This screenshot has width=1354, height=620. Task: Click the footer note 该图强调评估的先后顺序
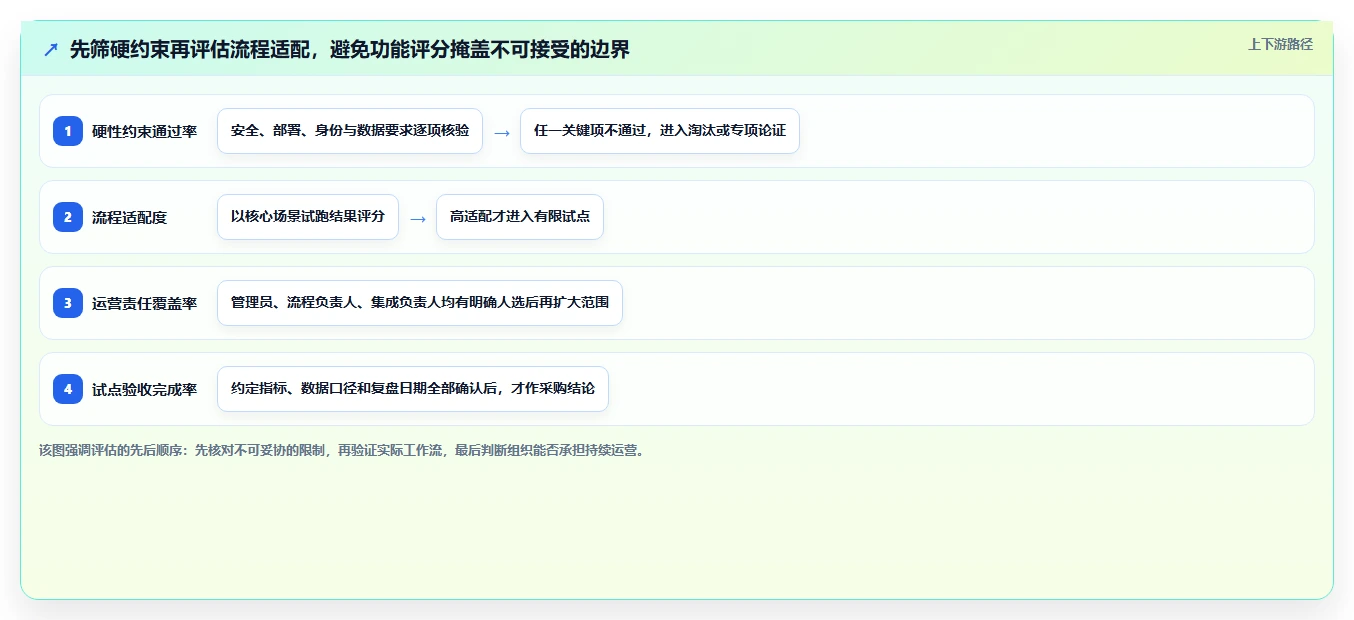tap(344, 450)
